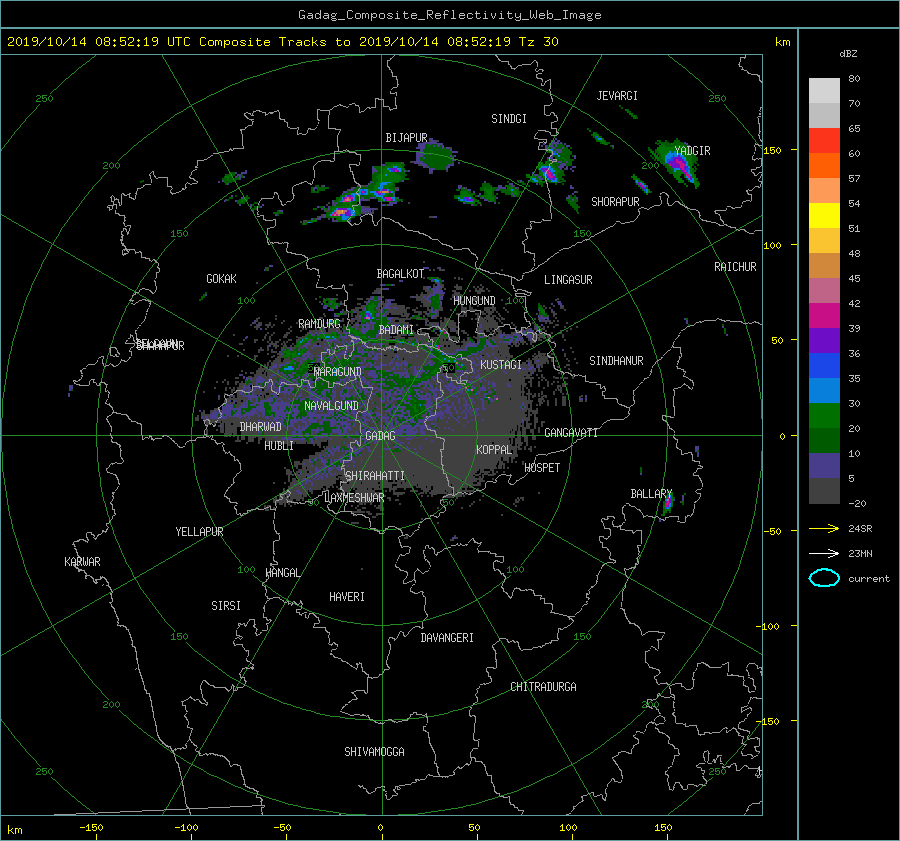The height and width of the screenshot is (841, 900).
Task: Select the RAICHUR label
Action: click(735, 267)
